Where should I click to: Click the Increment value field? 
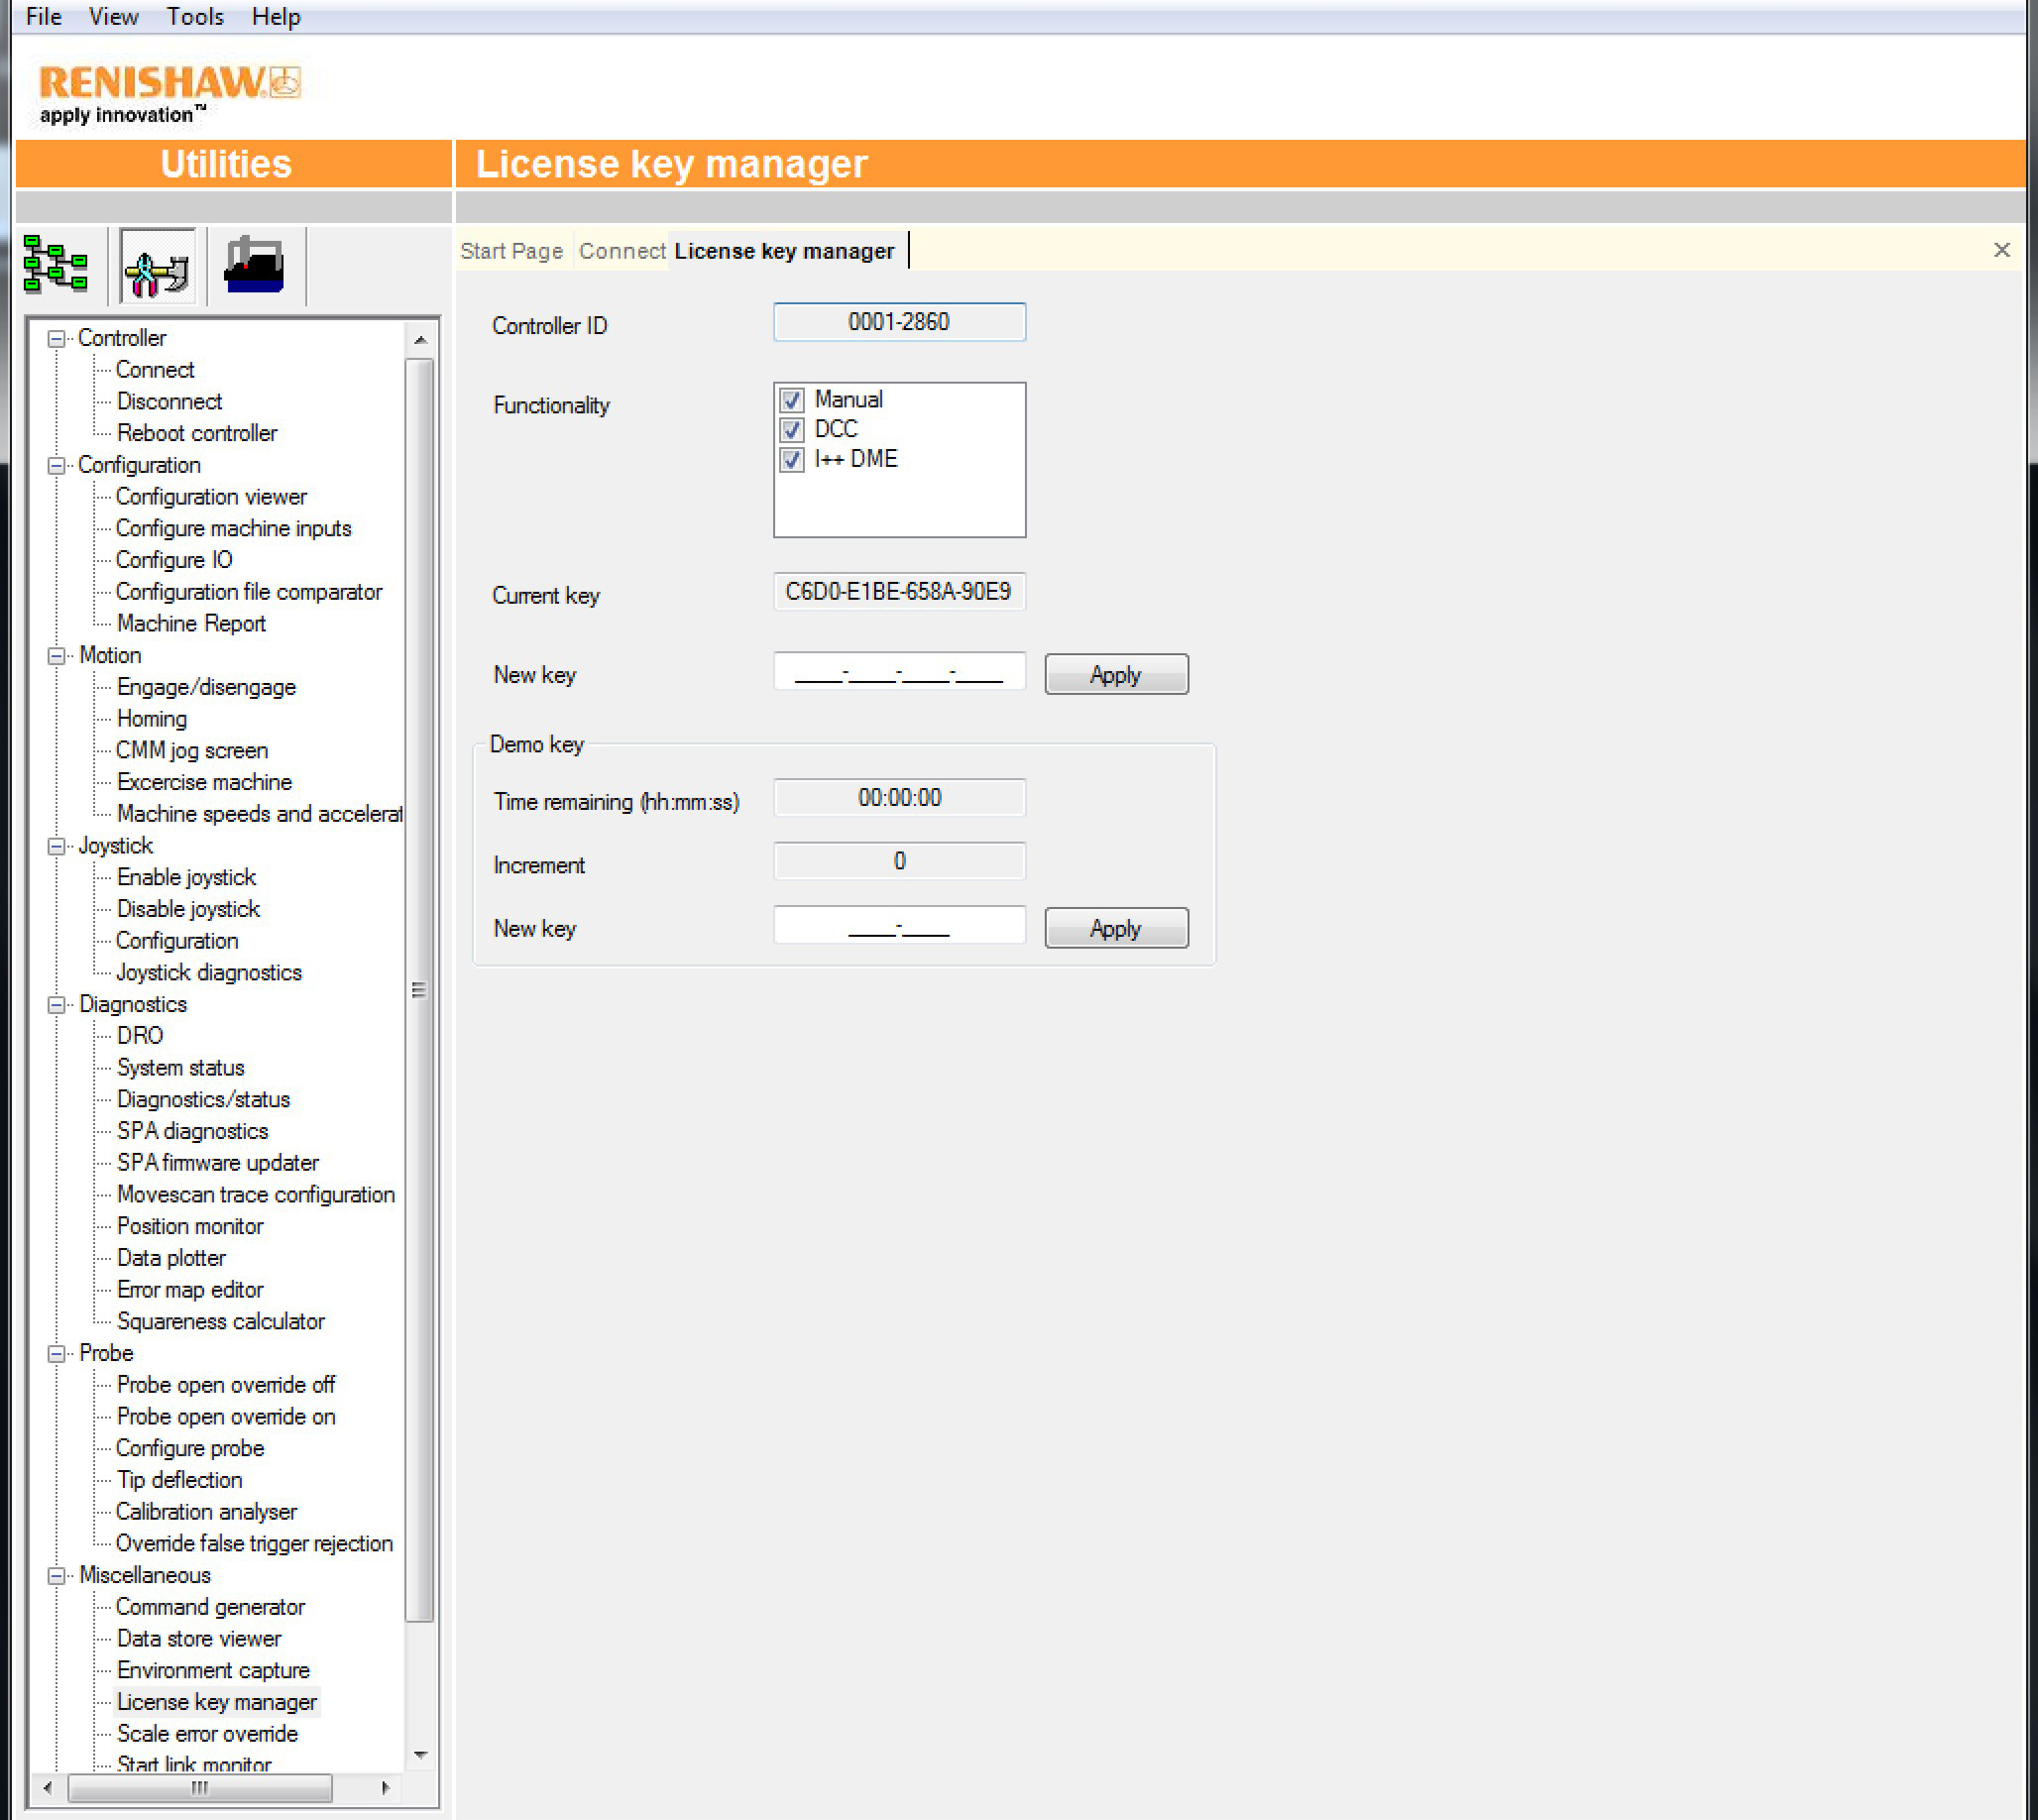point(899,862)
